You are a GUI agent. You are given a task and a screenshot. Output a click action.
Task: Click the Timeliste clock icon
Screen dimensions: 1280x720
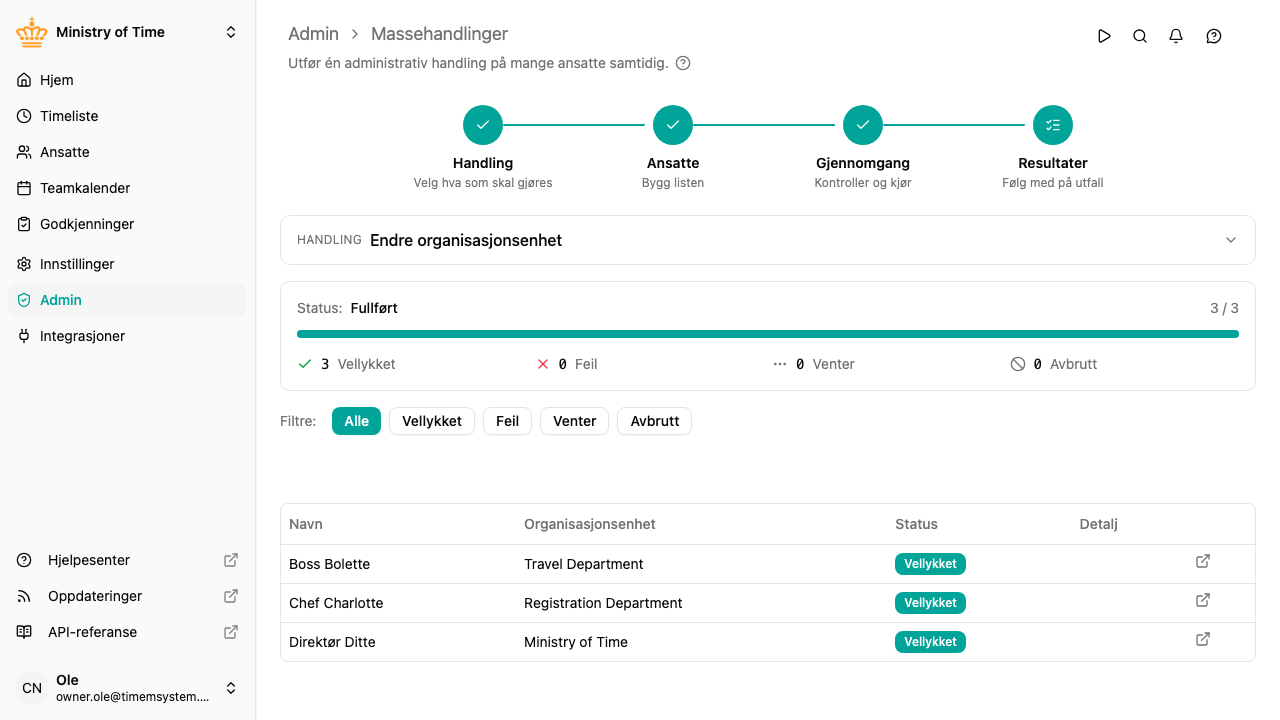point(24,116)
